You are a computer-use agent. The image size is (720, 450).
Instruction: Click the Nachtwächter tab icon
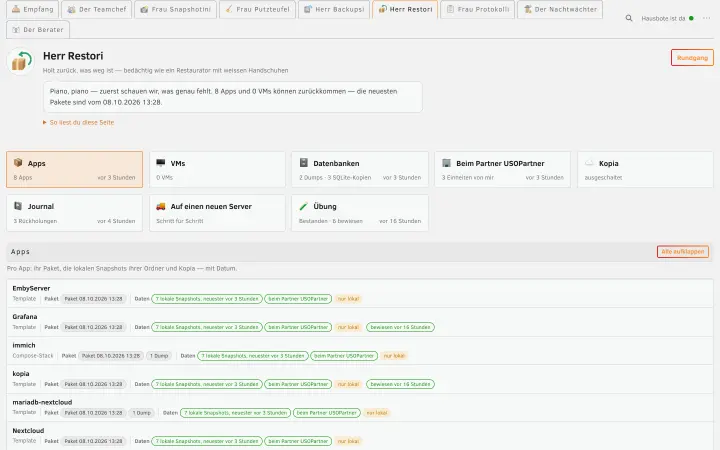click(528, 9)
